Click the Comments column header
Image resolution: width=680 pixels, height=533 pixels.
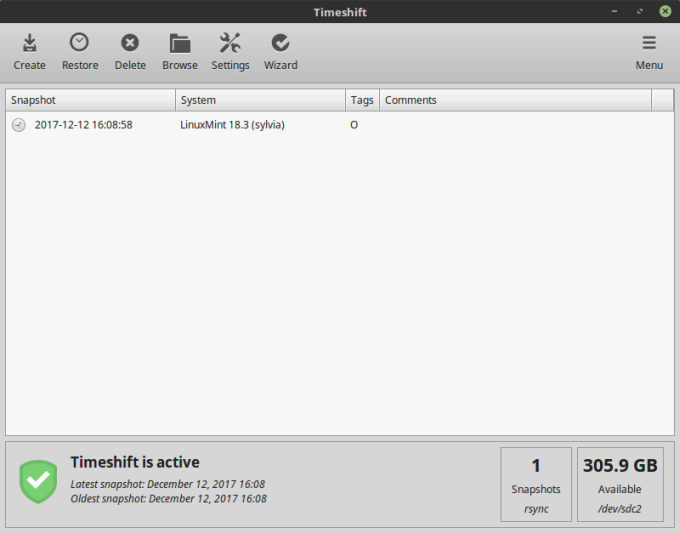514,100
